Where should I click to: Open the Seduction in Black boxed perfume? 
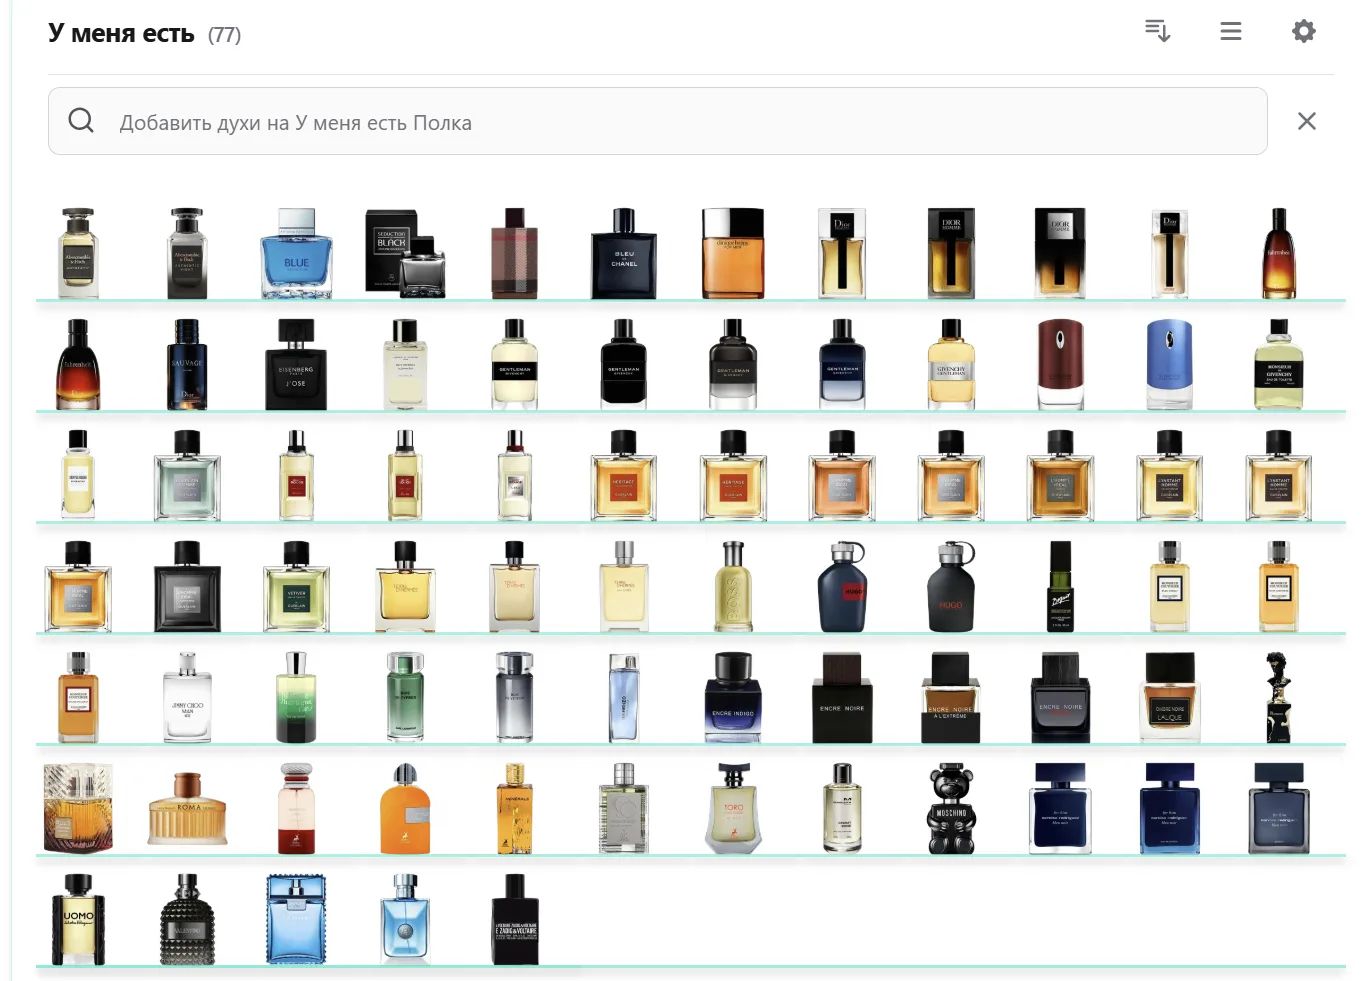405,253
